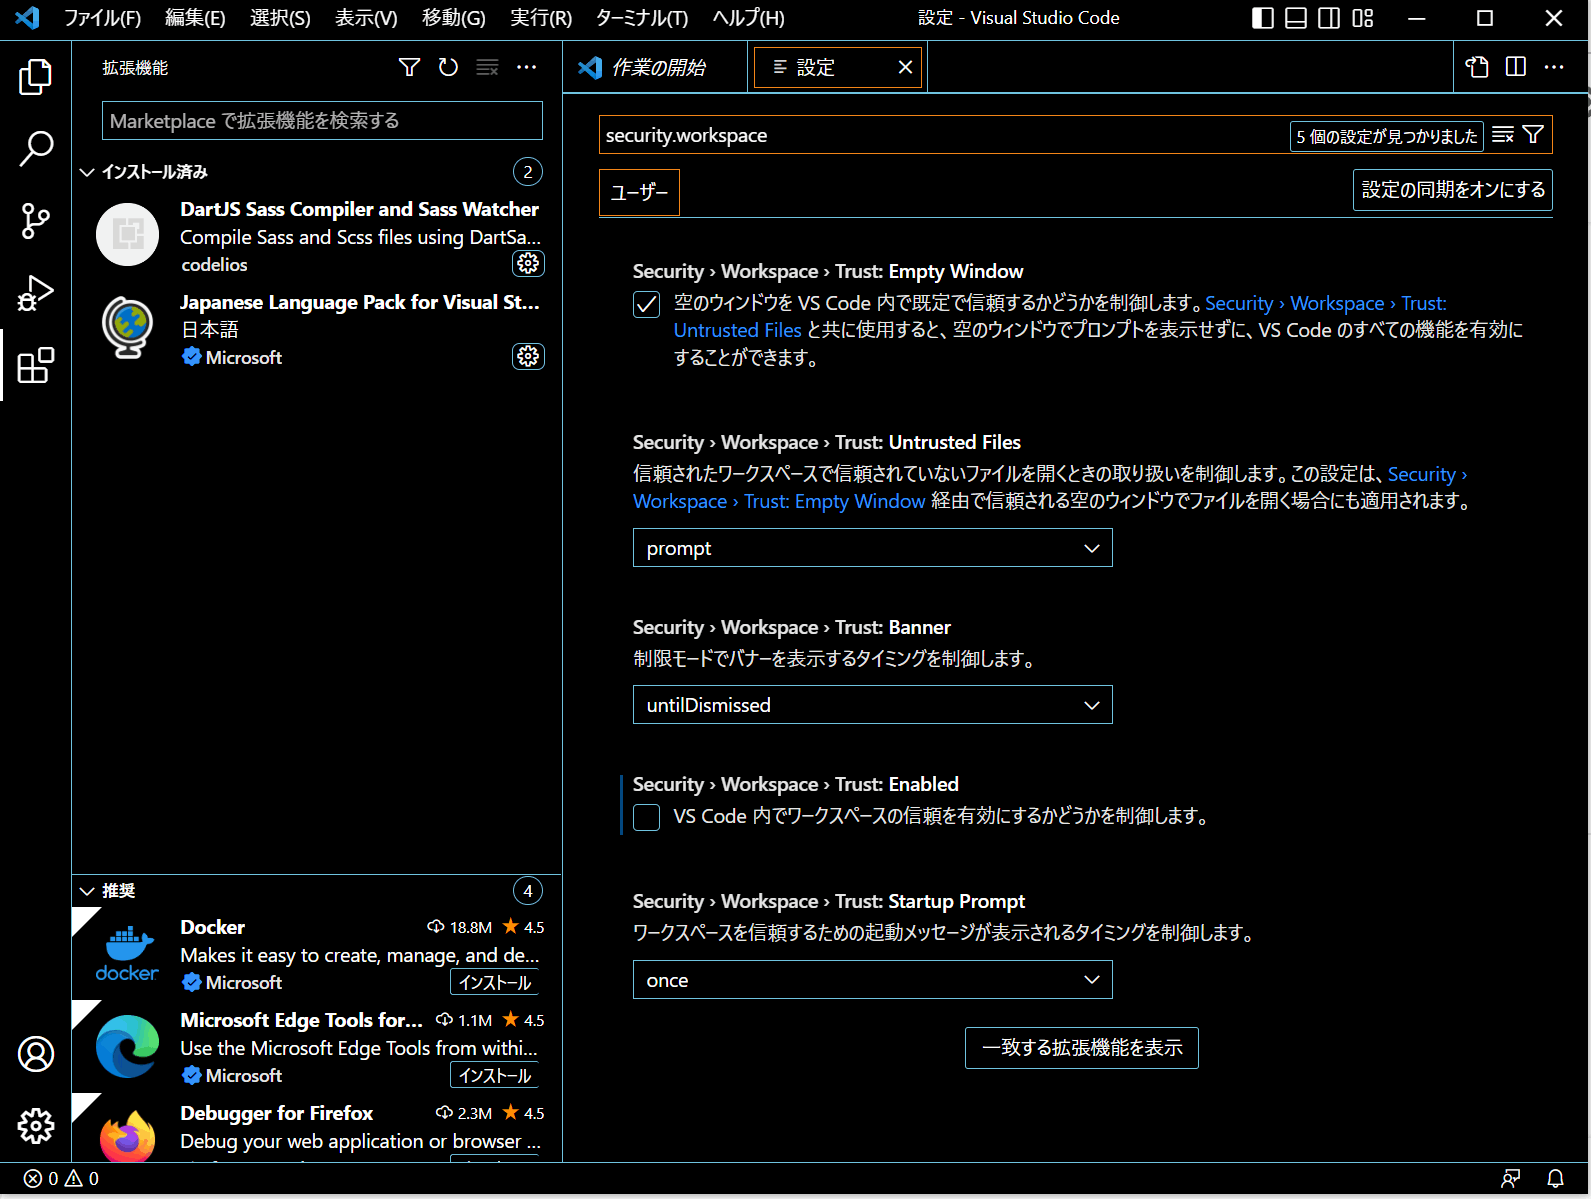Image resolution: width=1591 pixels, height=1199 pixels.
Task: Switch to the 作業の開始 tab
Action: 655,67
